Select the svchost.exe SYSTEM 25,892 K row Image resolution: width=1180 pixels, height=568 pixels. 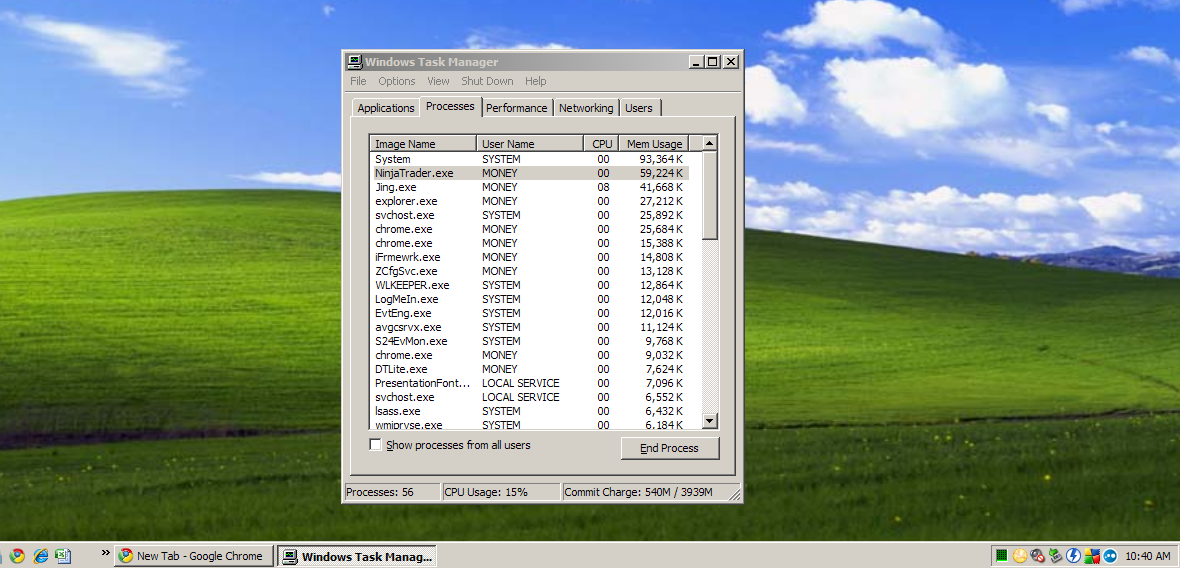[530, 215]
